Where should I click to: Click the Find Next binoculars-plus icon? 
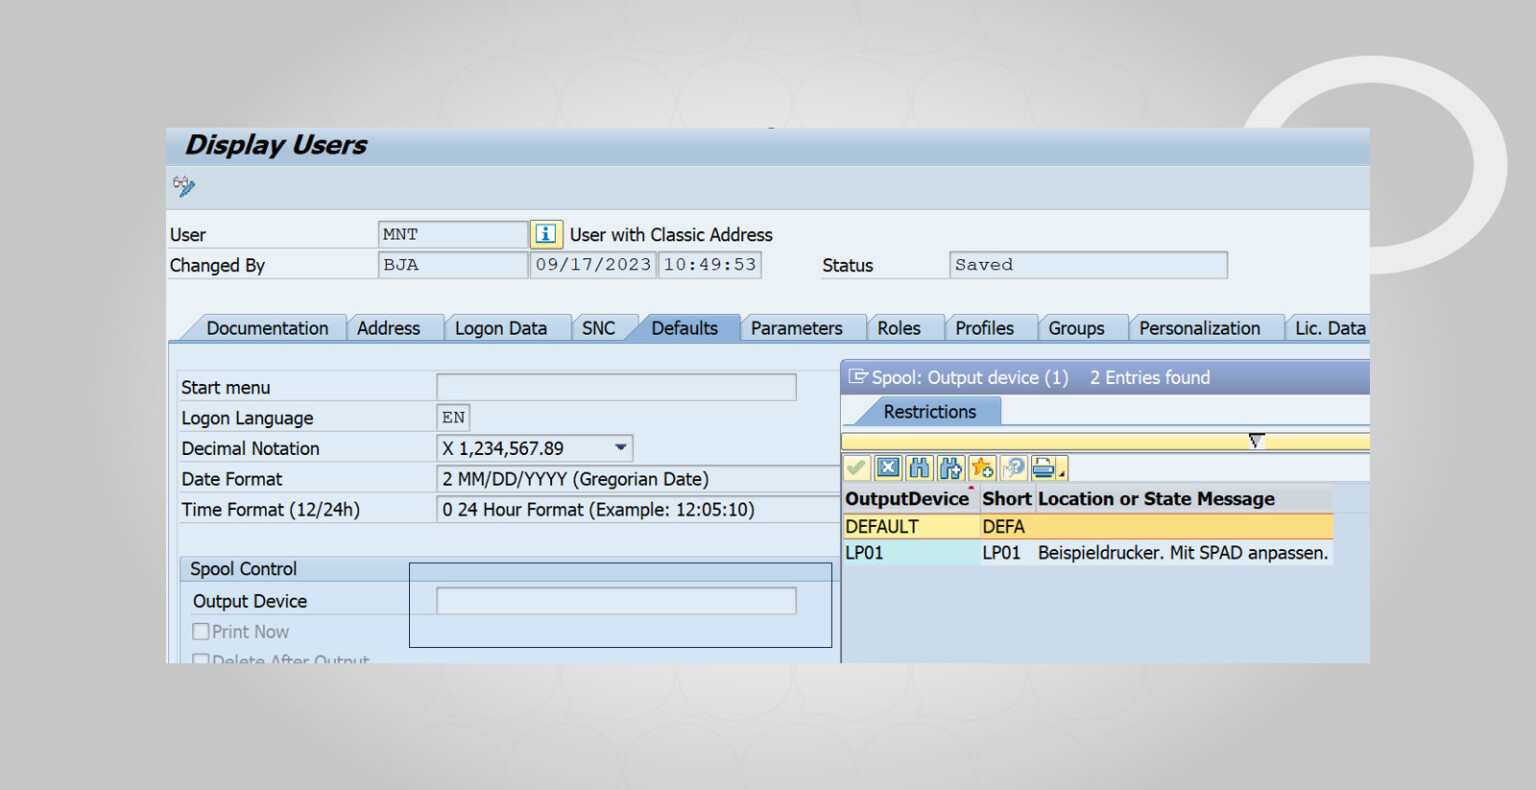click(951, 468)
